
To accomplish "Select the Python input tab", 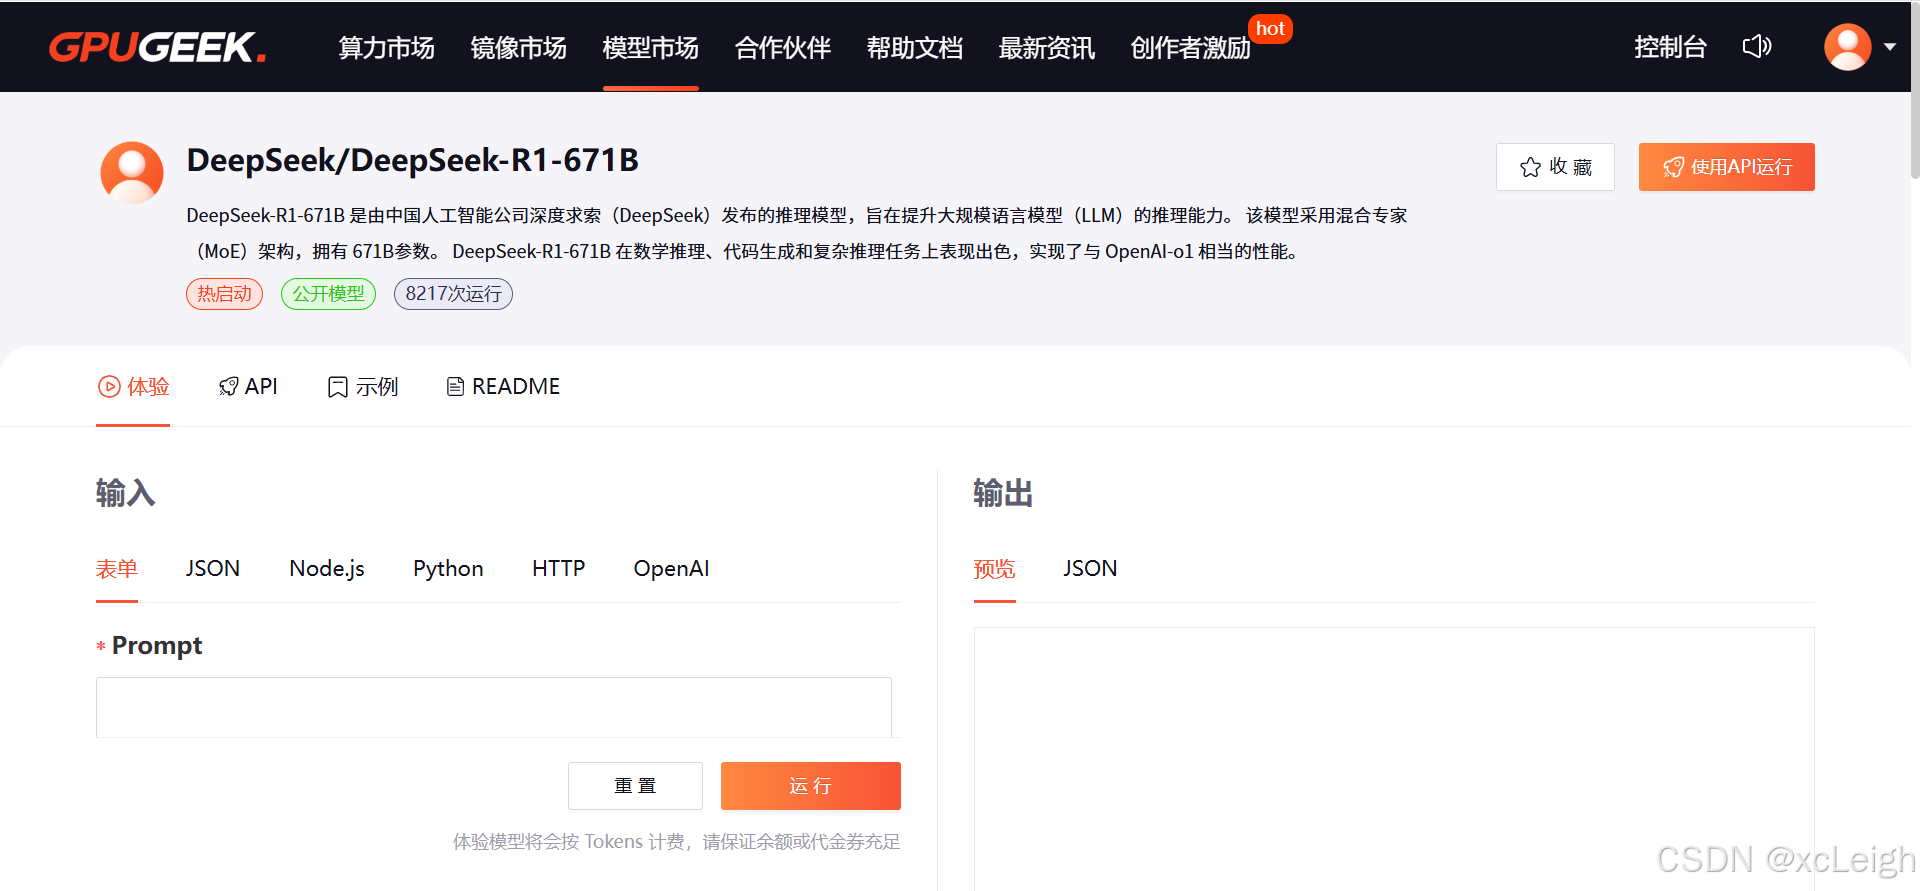I will (448, 568).
